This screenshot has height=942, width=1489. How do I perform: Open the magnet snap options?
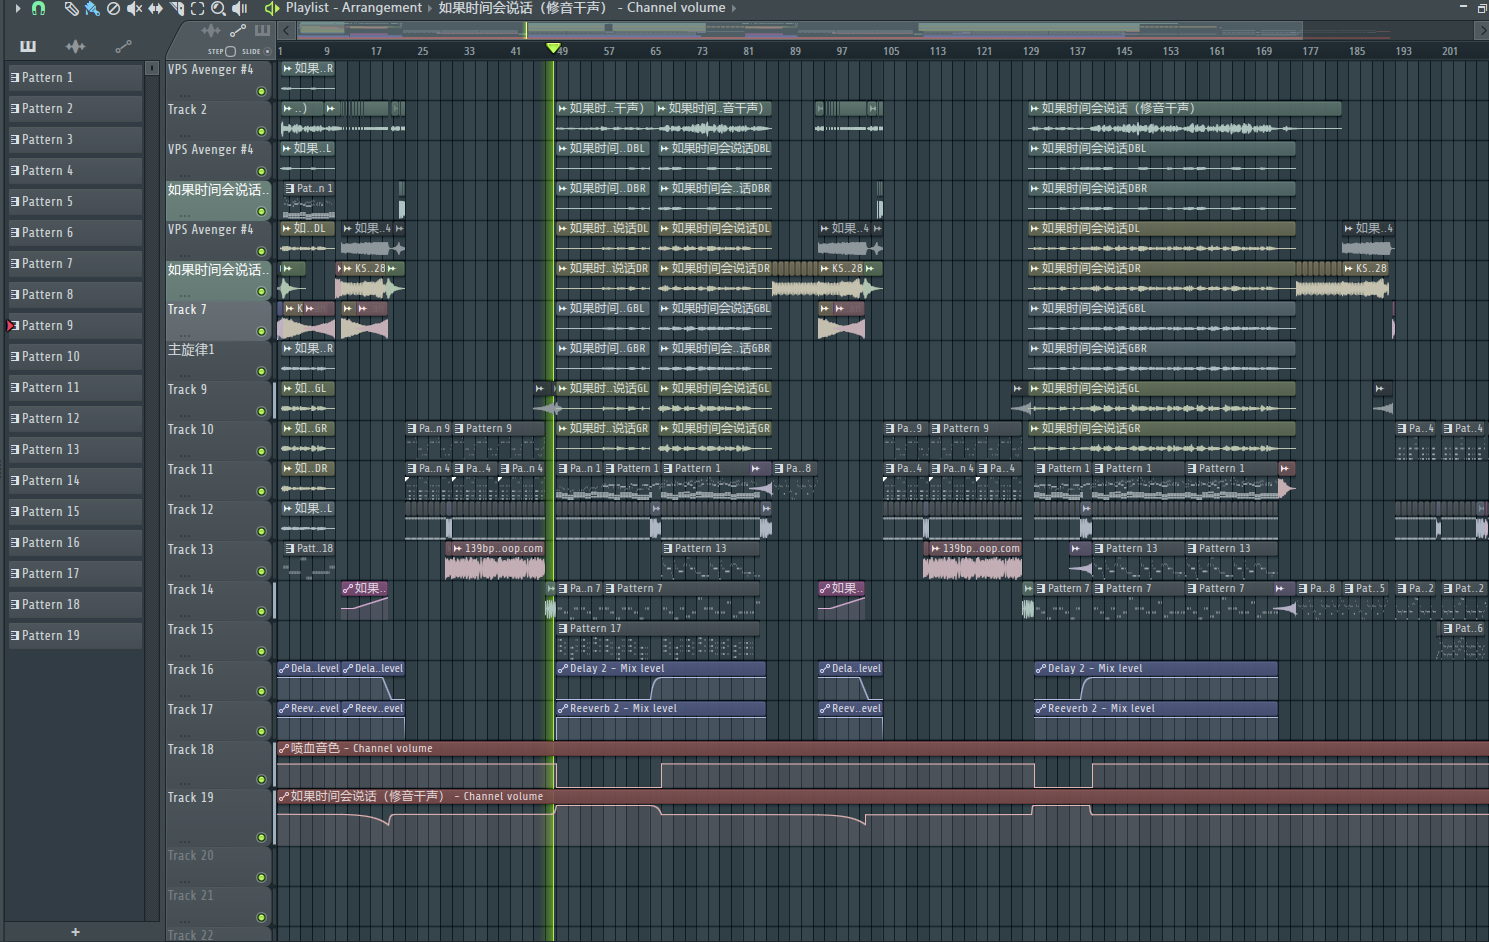click(x=38, y=8)
